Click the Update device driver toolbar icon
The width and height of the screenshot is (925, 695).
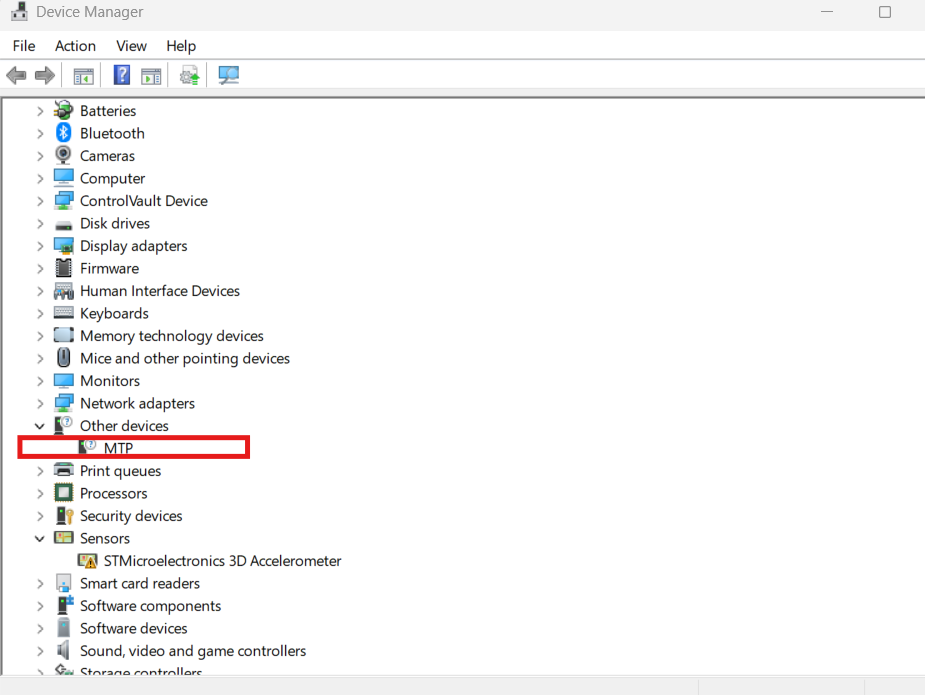(189, 76)
